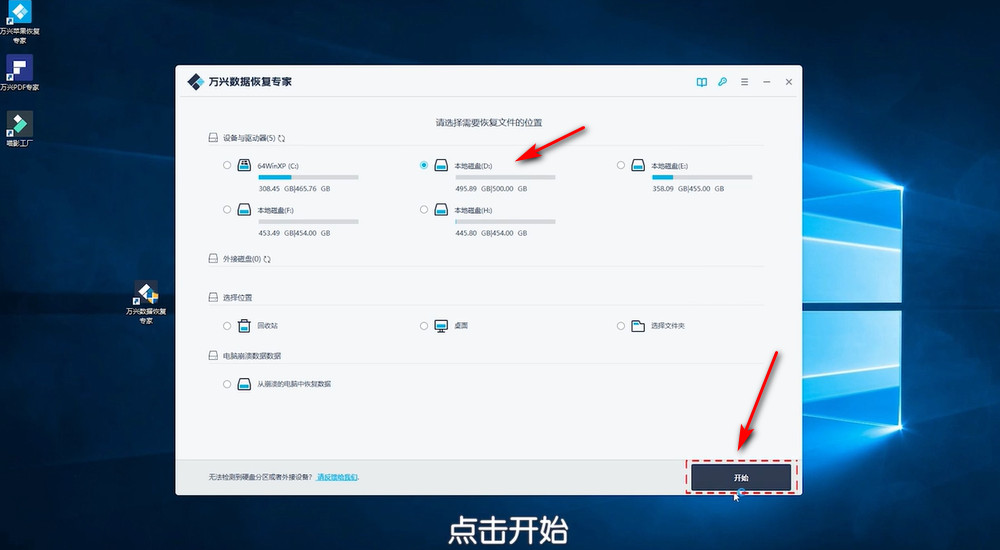Click the 无法检测到硬盘分区或者外接设备? text
Screen dimensions: 1000x550
pos(261,477)
